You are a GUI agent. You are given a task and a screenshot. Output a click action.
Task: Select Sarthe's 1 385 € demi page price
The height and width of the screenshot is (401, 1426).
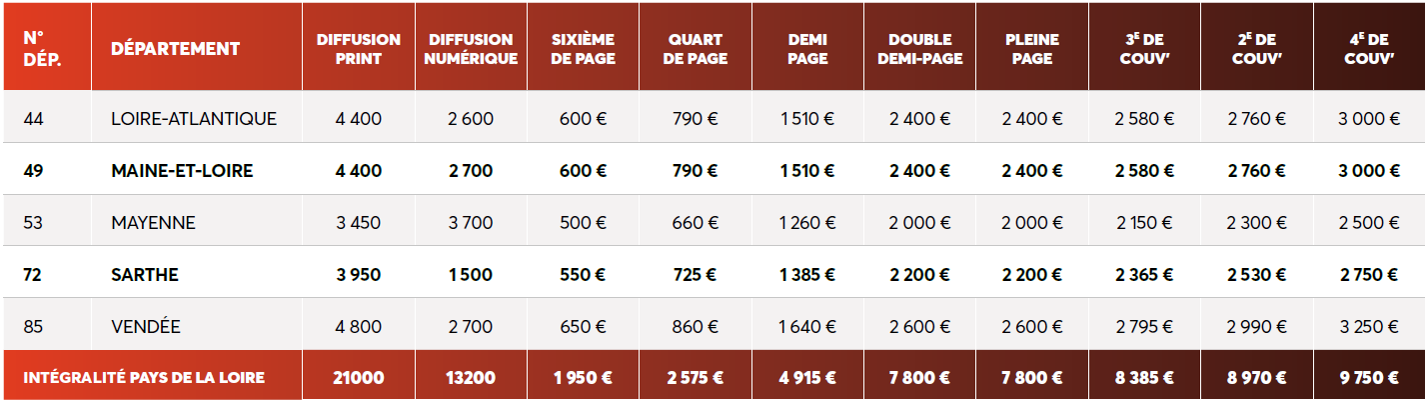[x=807, y=274]
